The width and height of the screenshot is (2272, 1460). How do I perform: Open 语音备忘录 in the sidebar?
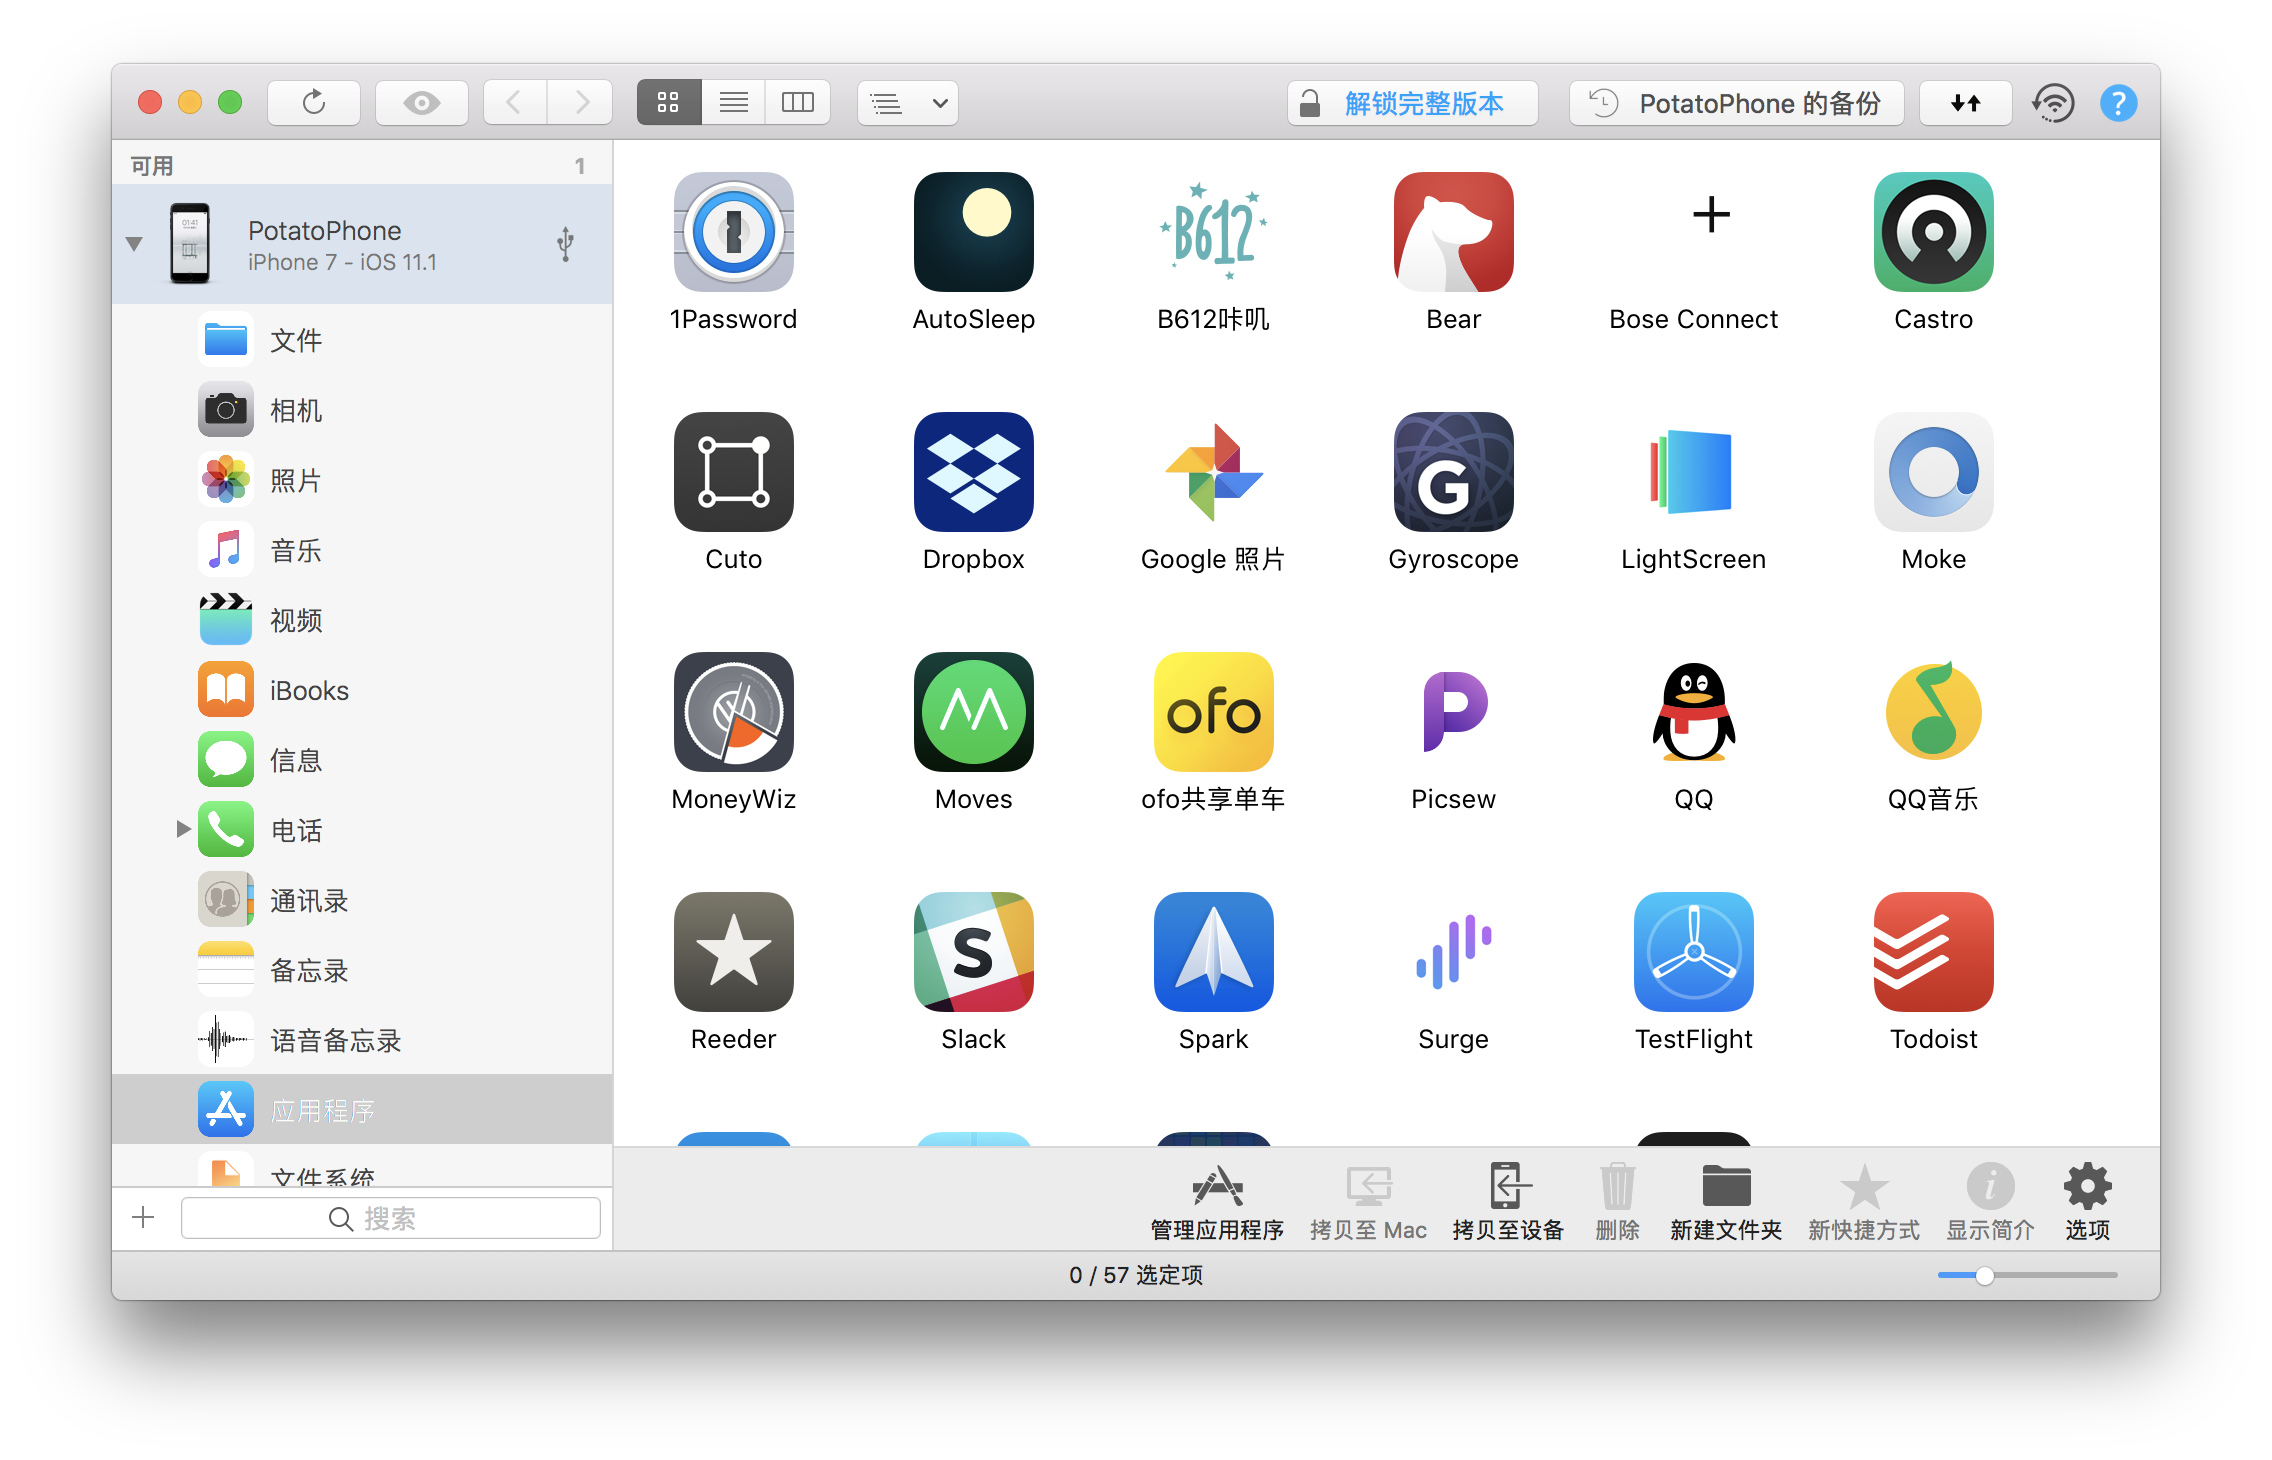tap(362, 1040)
